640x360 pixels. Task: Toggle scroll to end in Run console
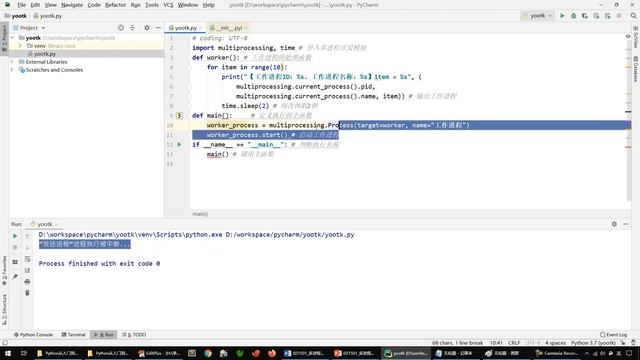coord(27,270)
